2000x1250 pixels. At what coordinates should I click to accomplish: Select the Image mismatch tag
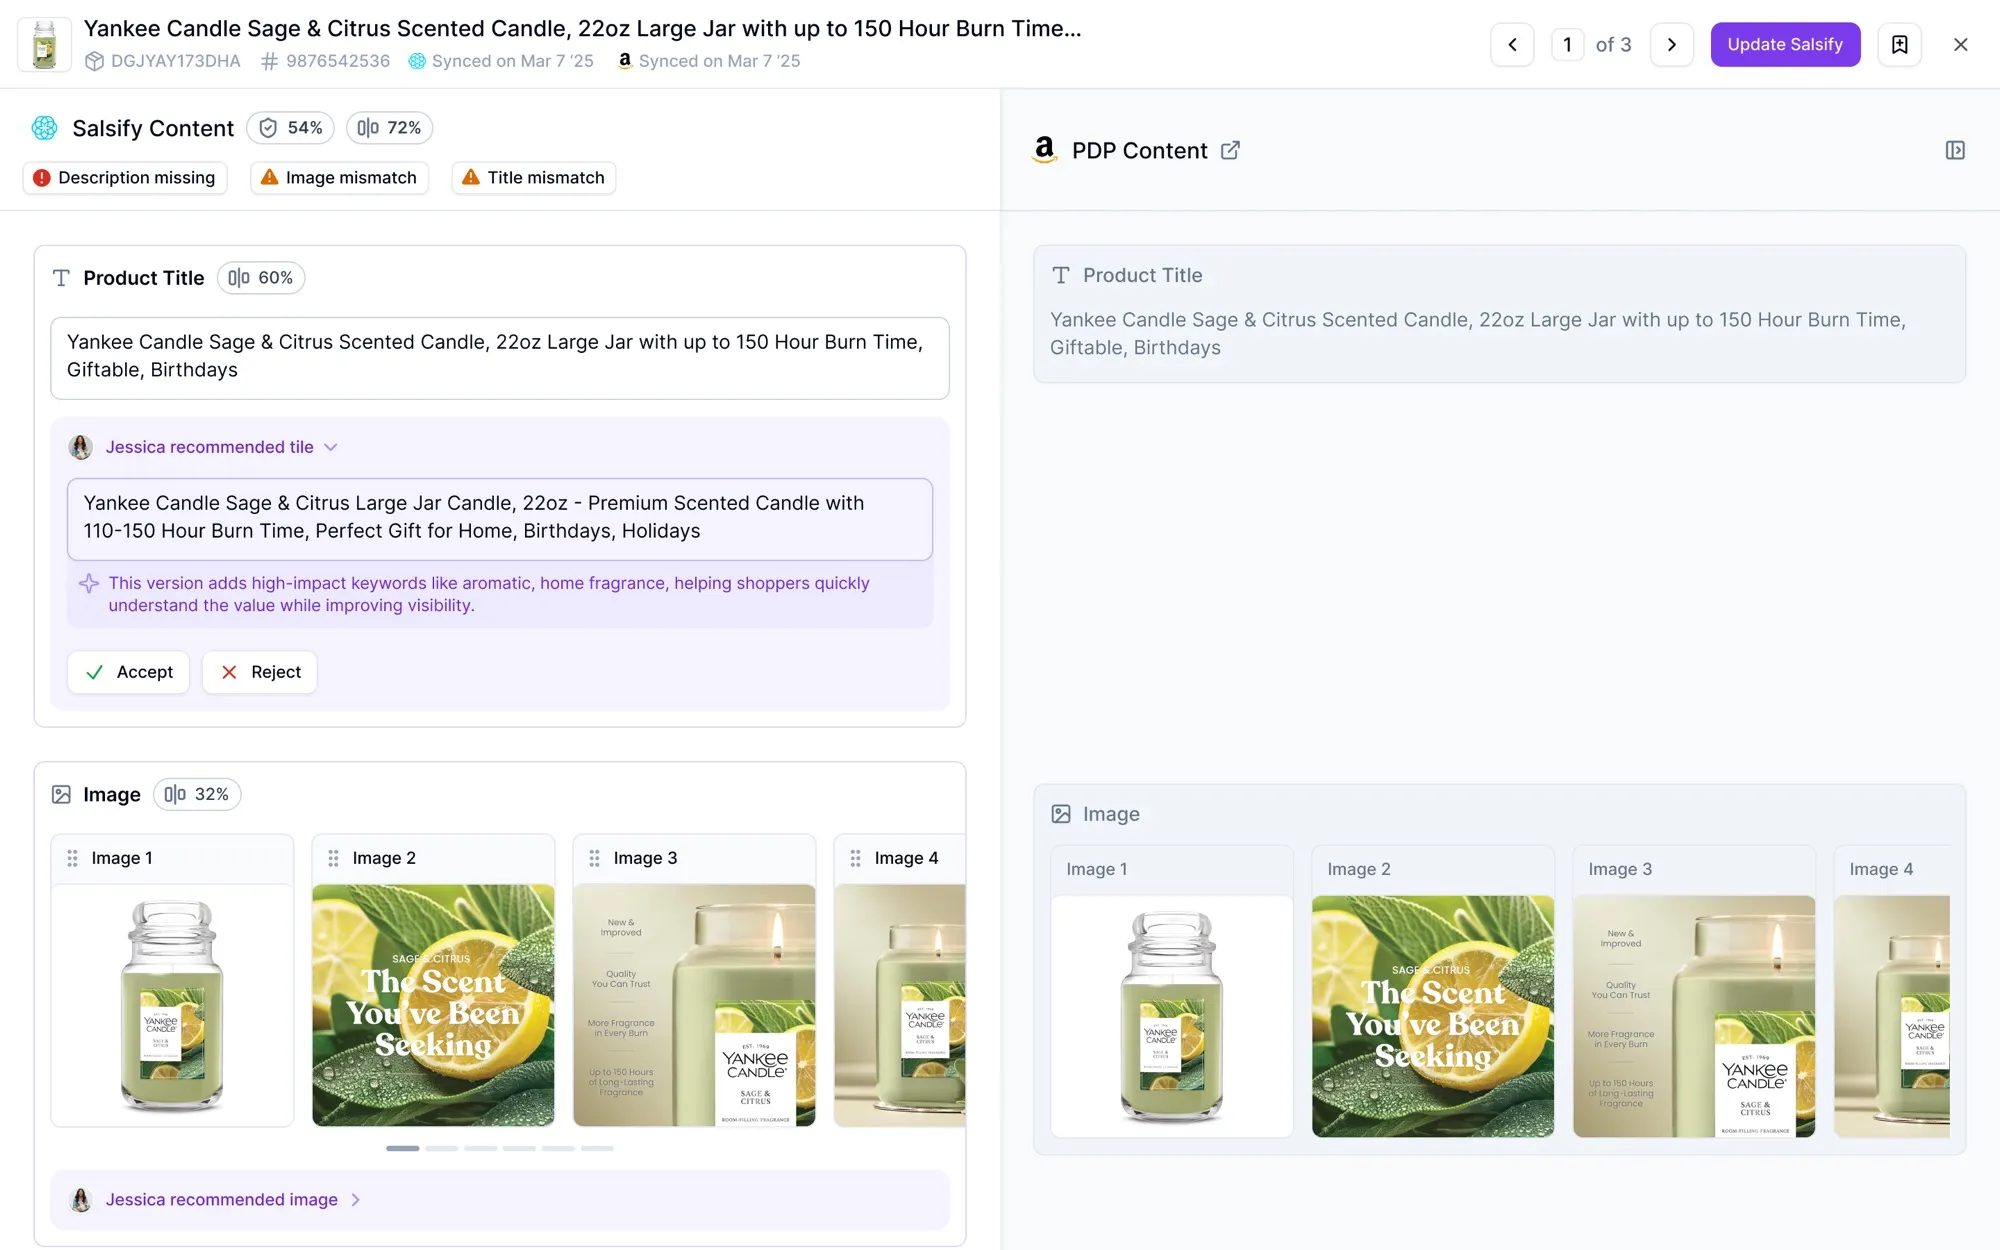click(339, 177)
